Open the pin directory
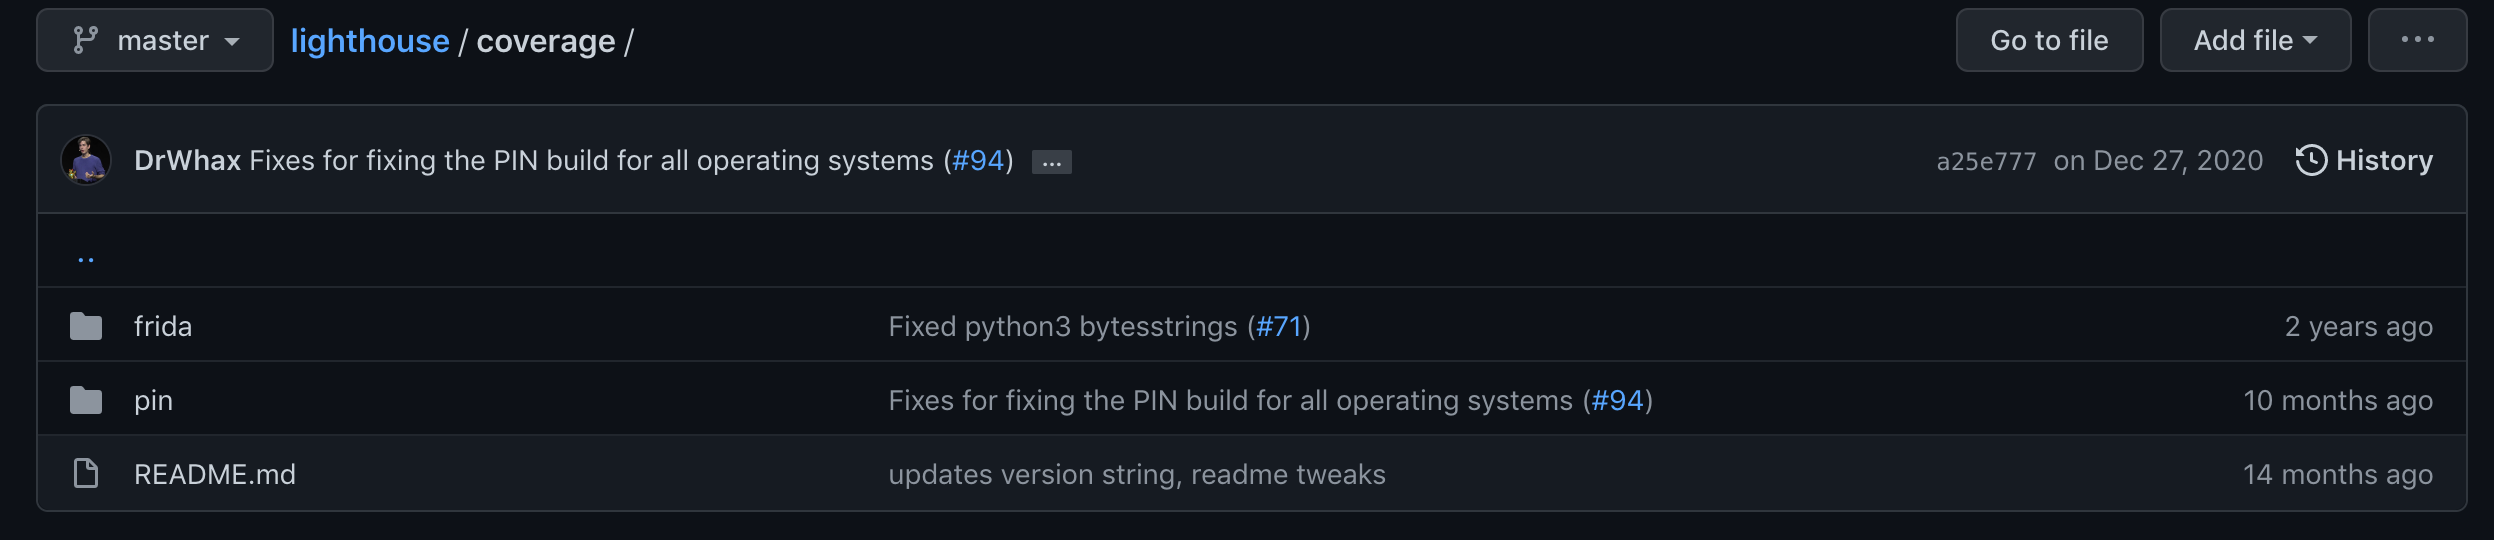The width and height of the screenshot is (2494, 540). [x=153, y=400]
